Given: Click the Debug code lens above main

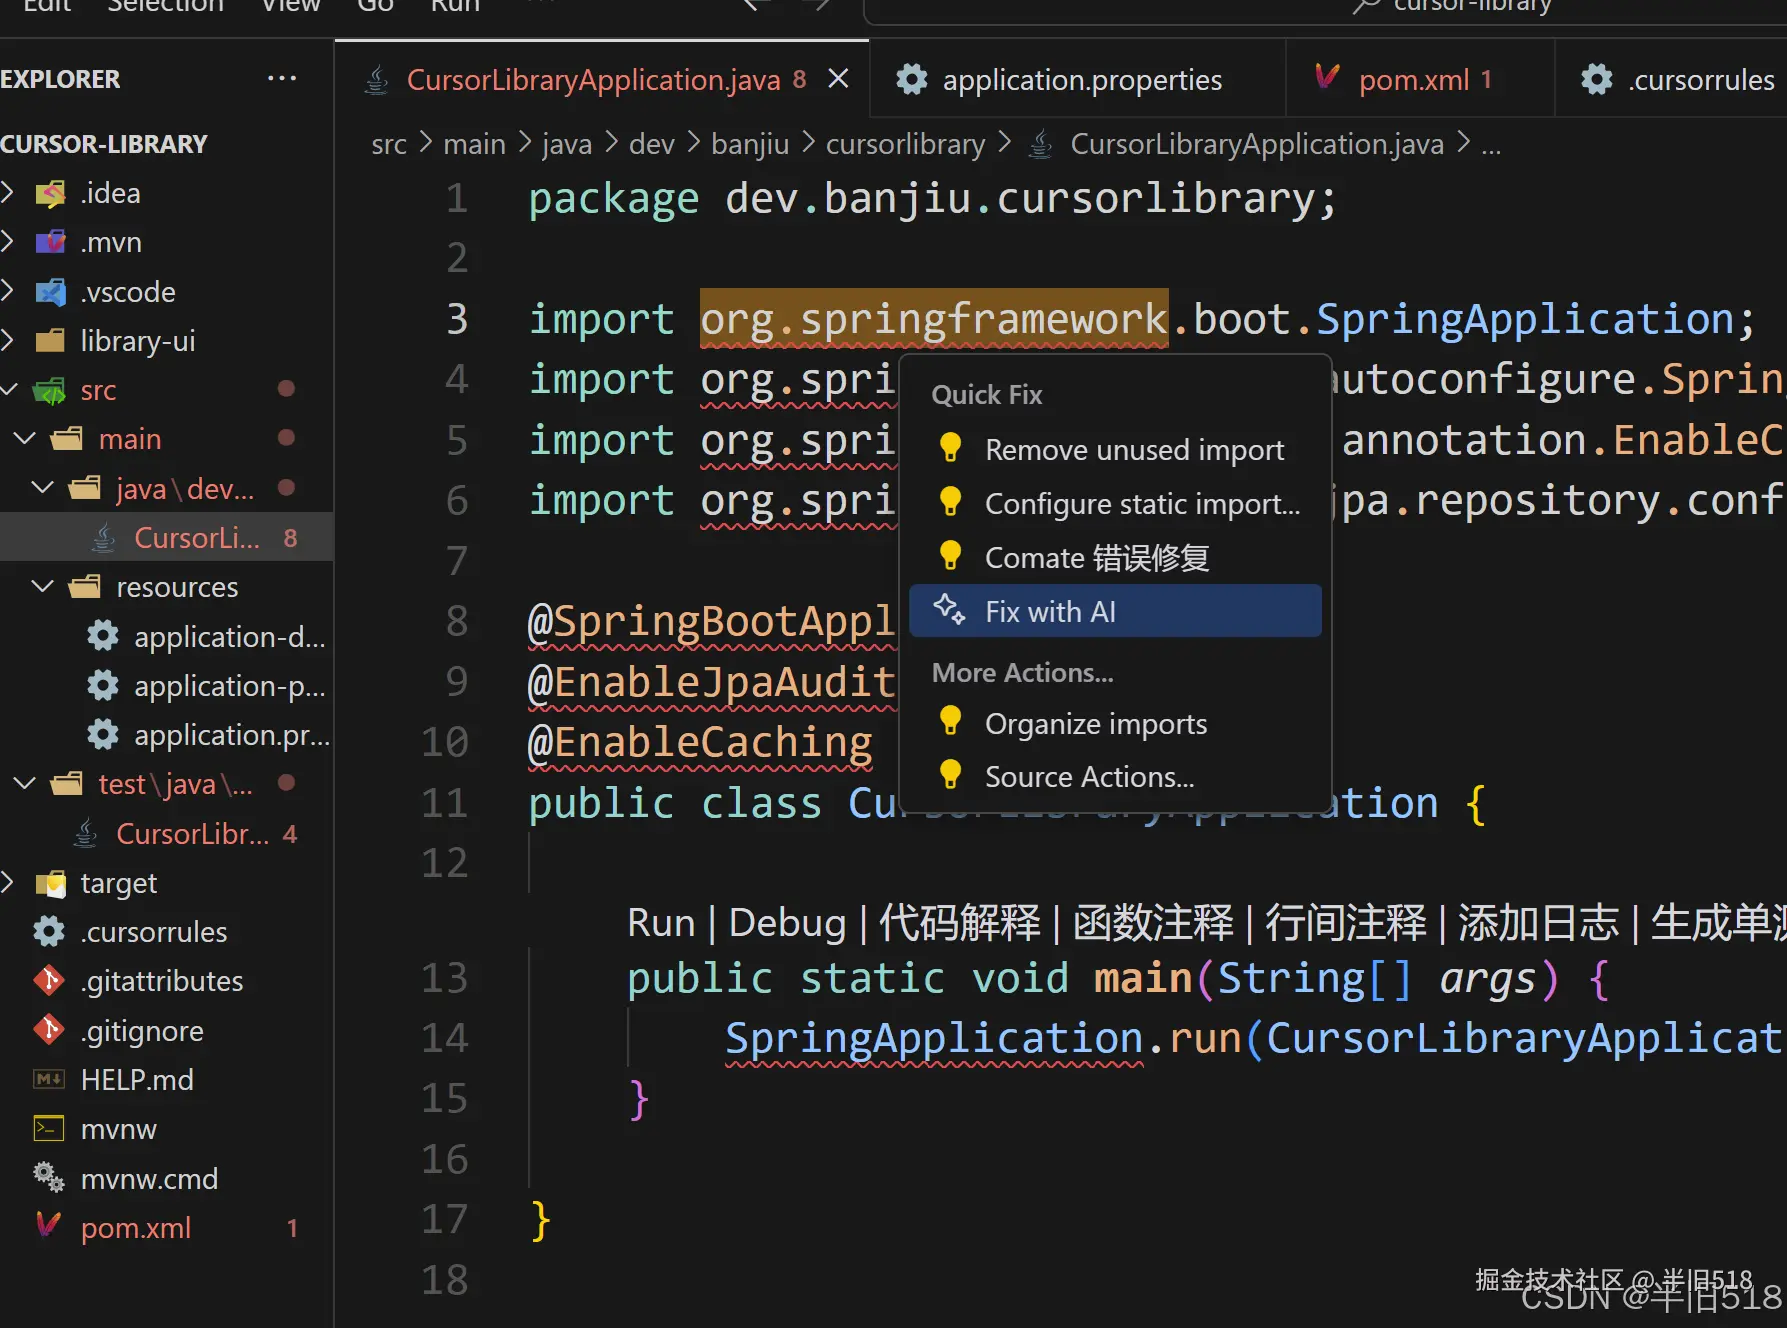Looking at the screenshot, I should 787,922.
